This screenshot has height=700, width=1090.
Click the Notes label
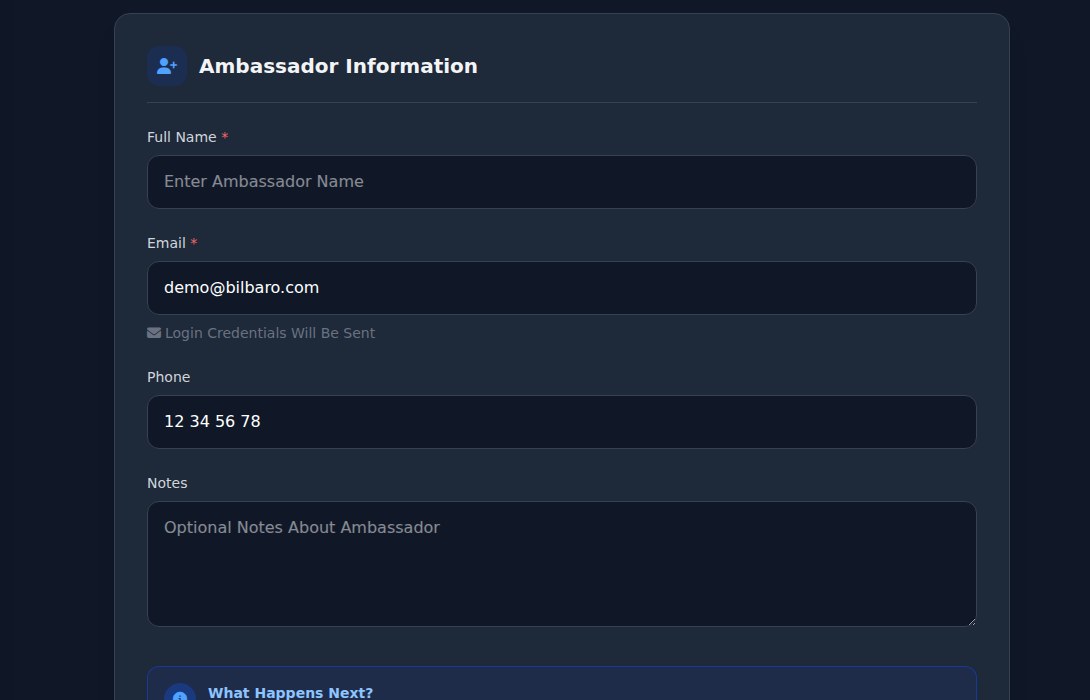(167, 483)
